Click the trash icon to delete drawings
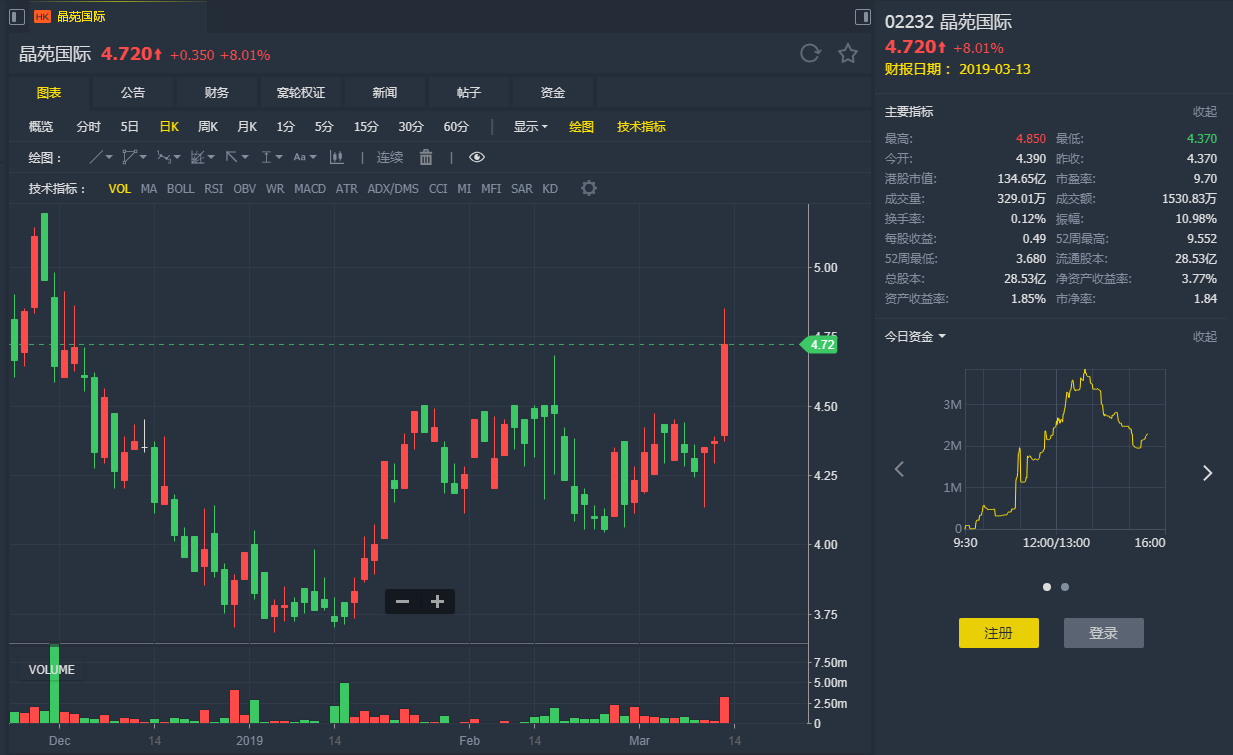1233x755 pixels. 426,157
